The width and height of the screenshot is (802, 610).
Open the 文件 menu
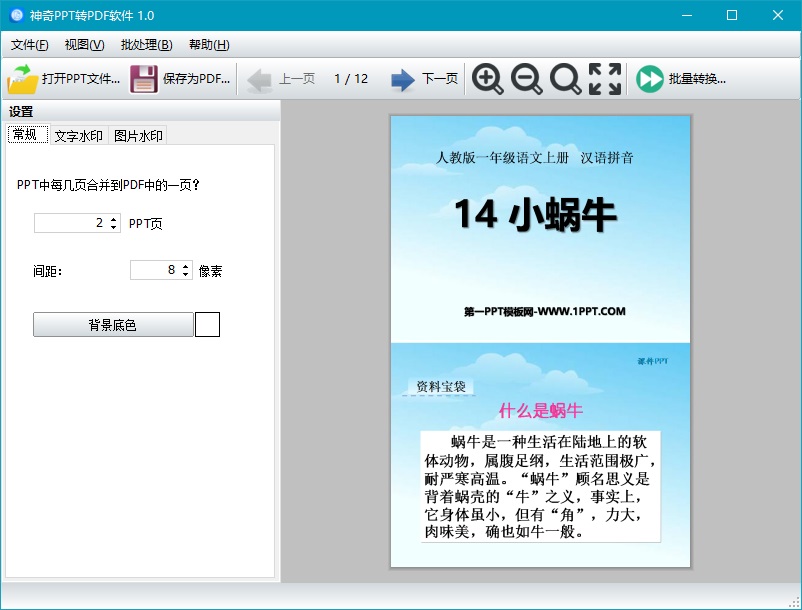pyautogui.click(x=28, y=44)
